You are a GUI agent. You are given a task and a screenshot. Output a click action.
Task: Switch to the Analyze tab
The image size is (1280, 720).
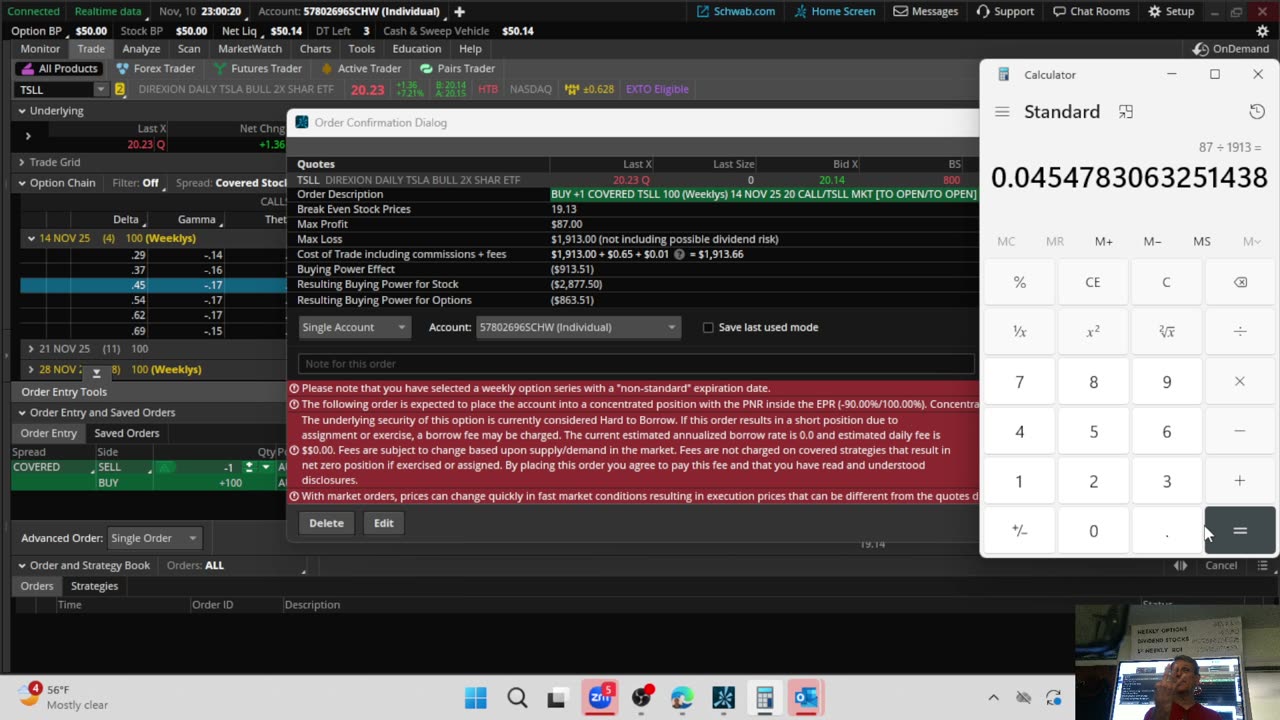141,48
